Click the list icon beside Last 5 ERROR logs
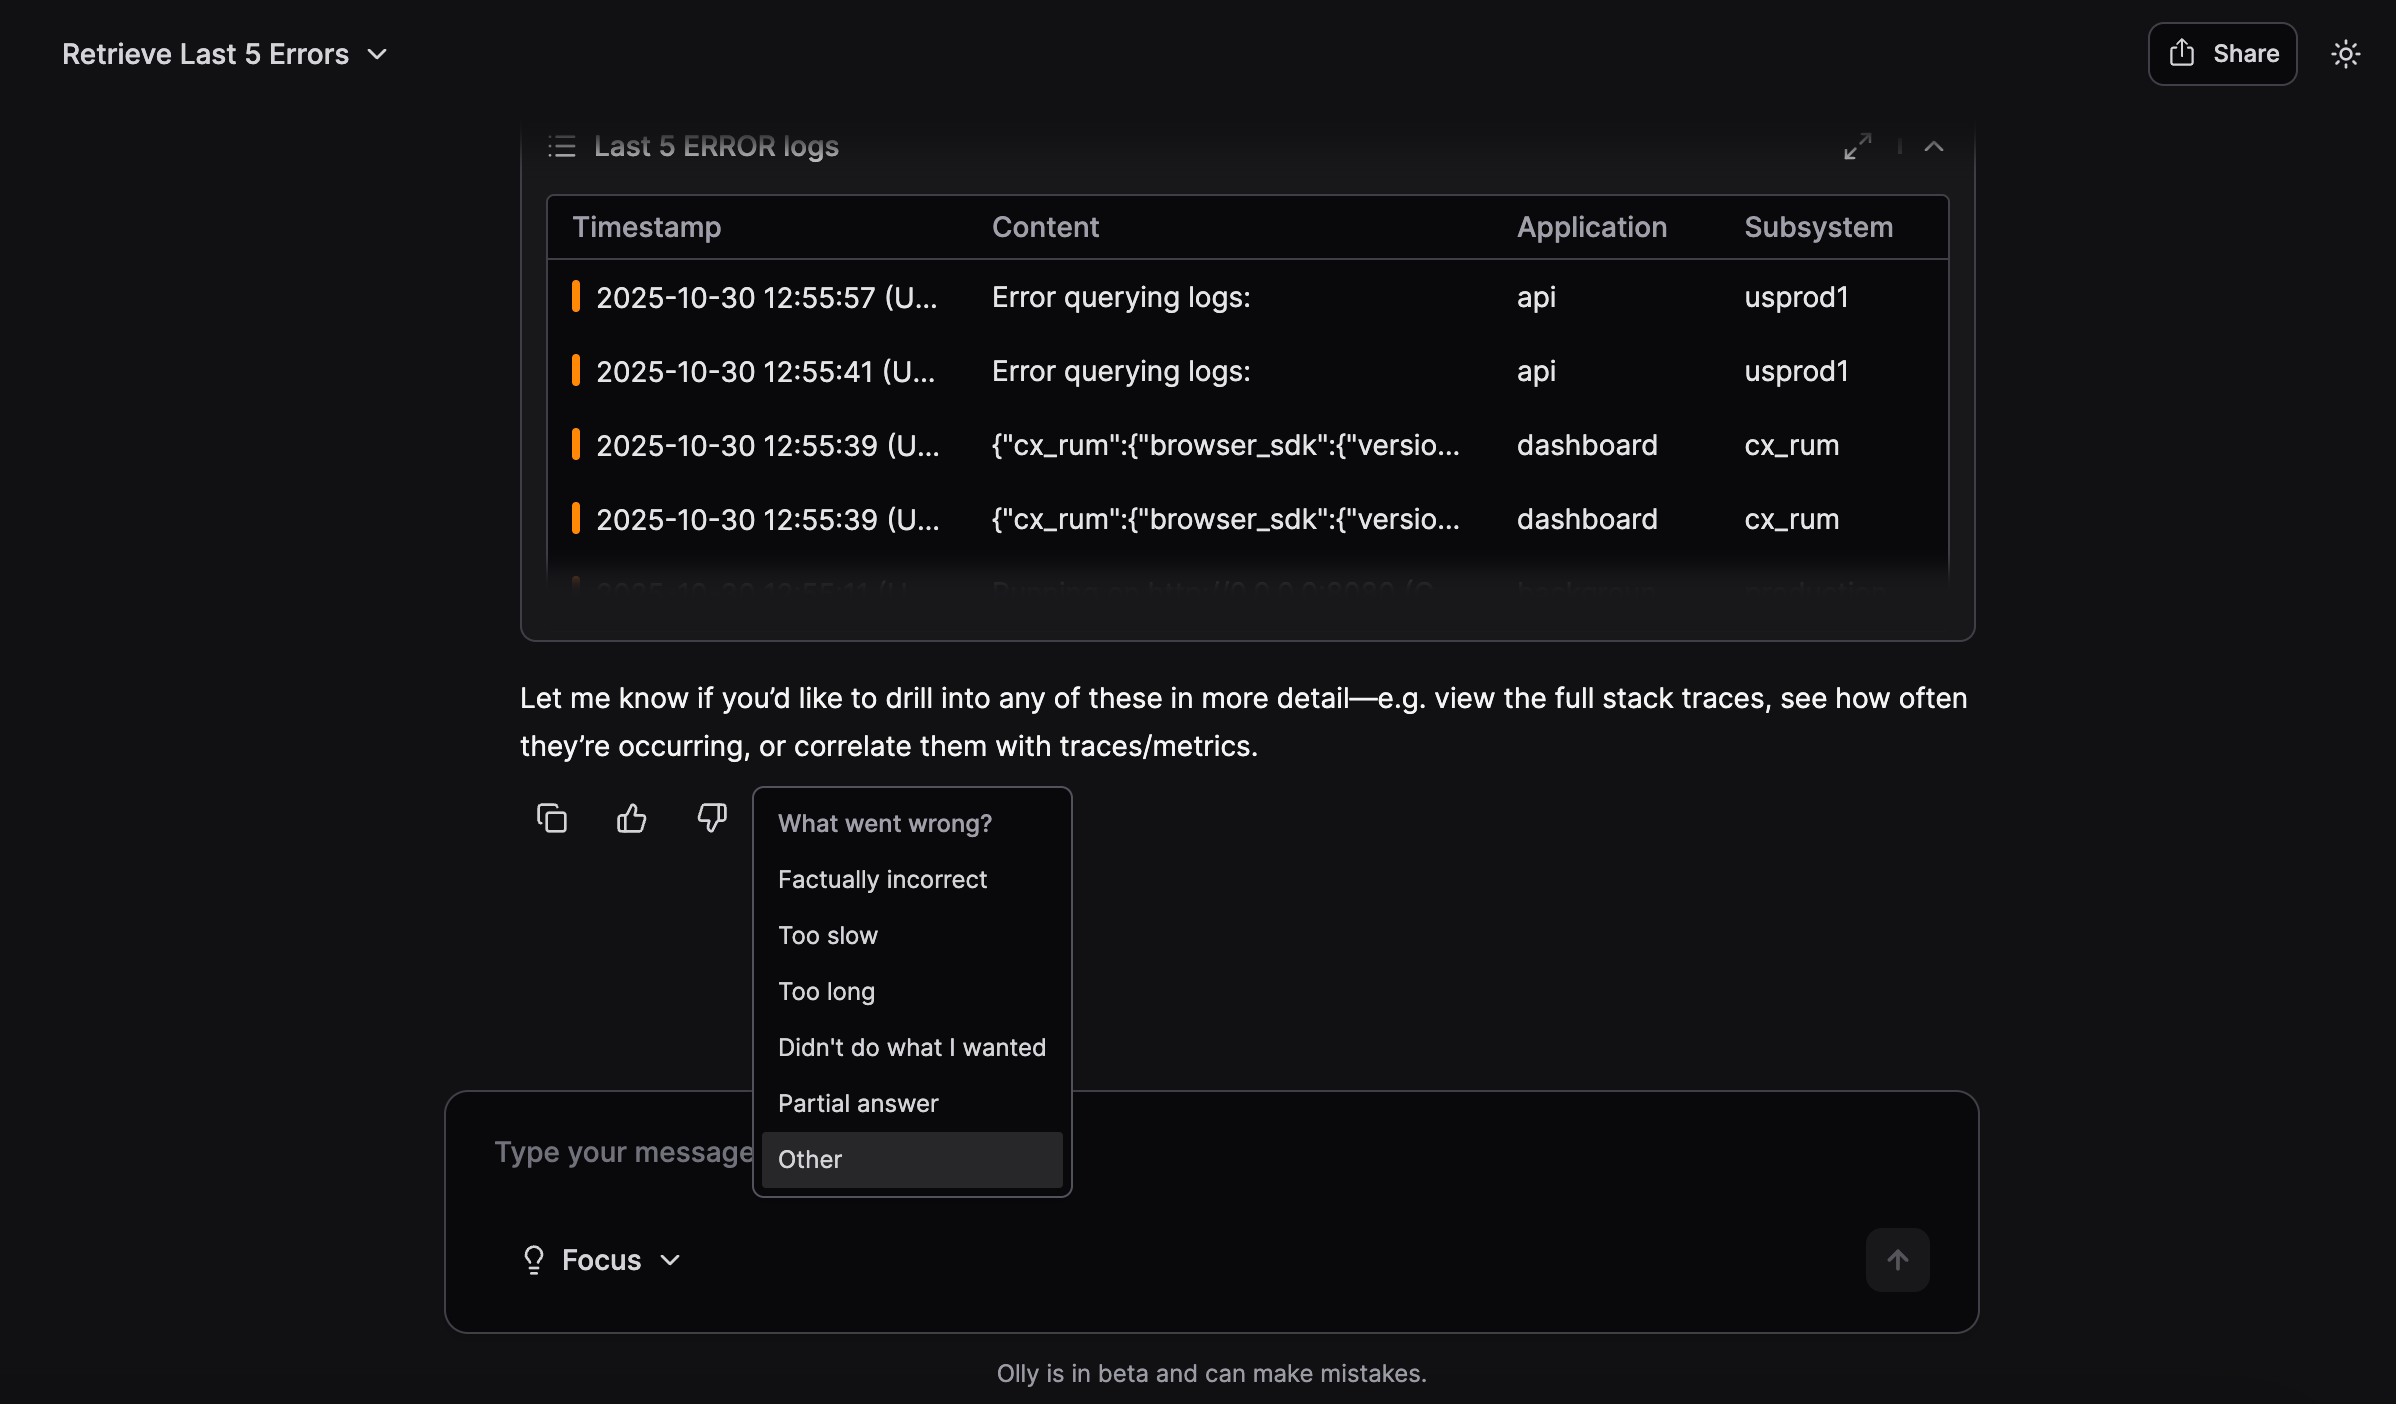The height and width of the screenshot is (1404, 2396). tap(563, 147)
